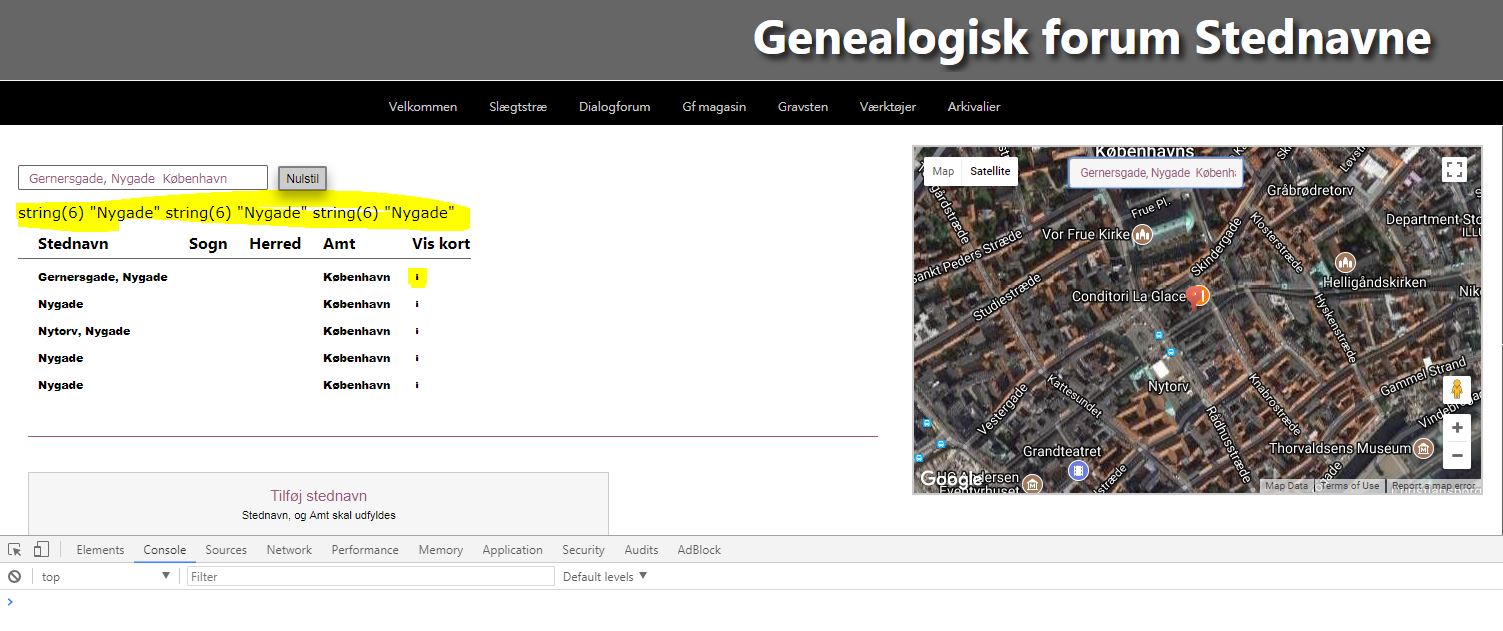
Task: Click the map fullscreen toggle icon
Action: coord(1454,170)
